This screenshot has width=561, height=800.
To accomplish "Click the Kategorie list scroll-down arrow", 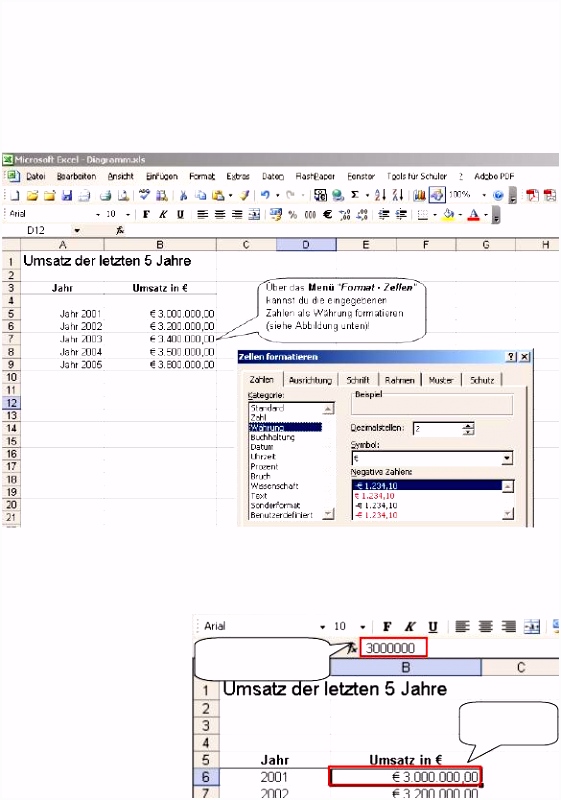I will (329, 514).
